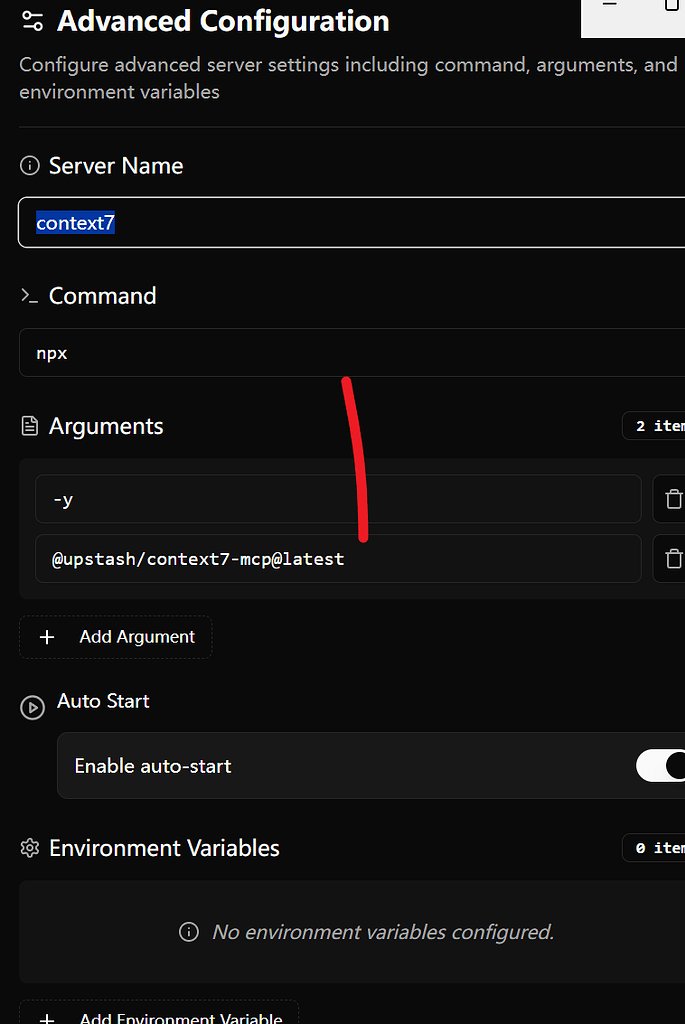
Task: Click the document icon beside Arguments
Action: tap(30, 426)
